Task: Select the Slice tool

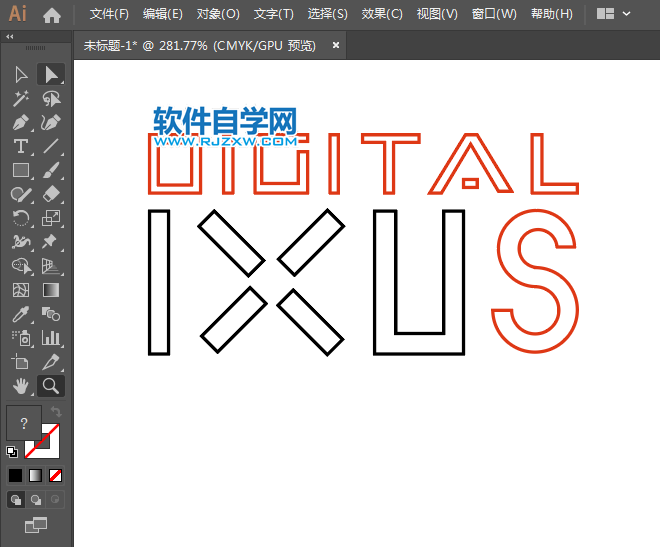Action: pos(51,362)
